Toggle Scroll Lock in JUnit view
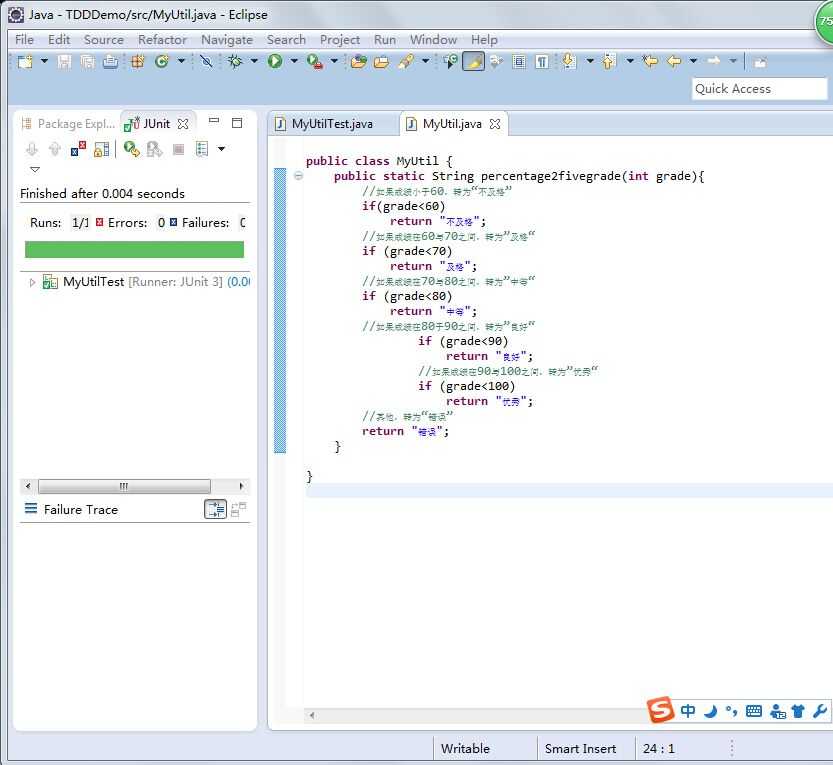Viewport: 833px width, 765px height. tap(101, 149)
